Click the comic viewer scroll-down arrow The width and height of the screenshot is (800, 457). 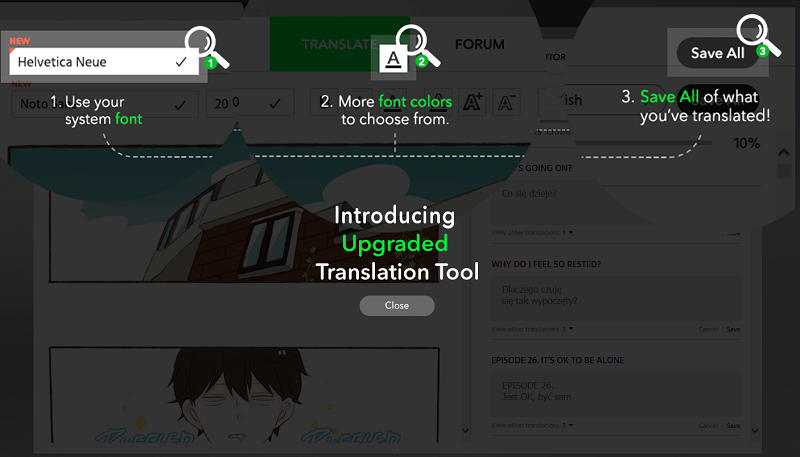coord(465,430)
